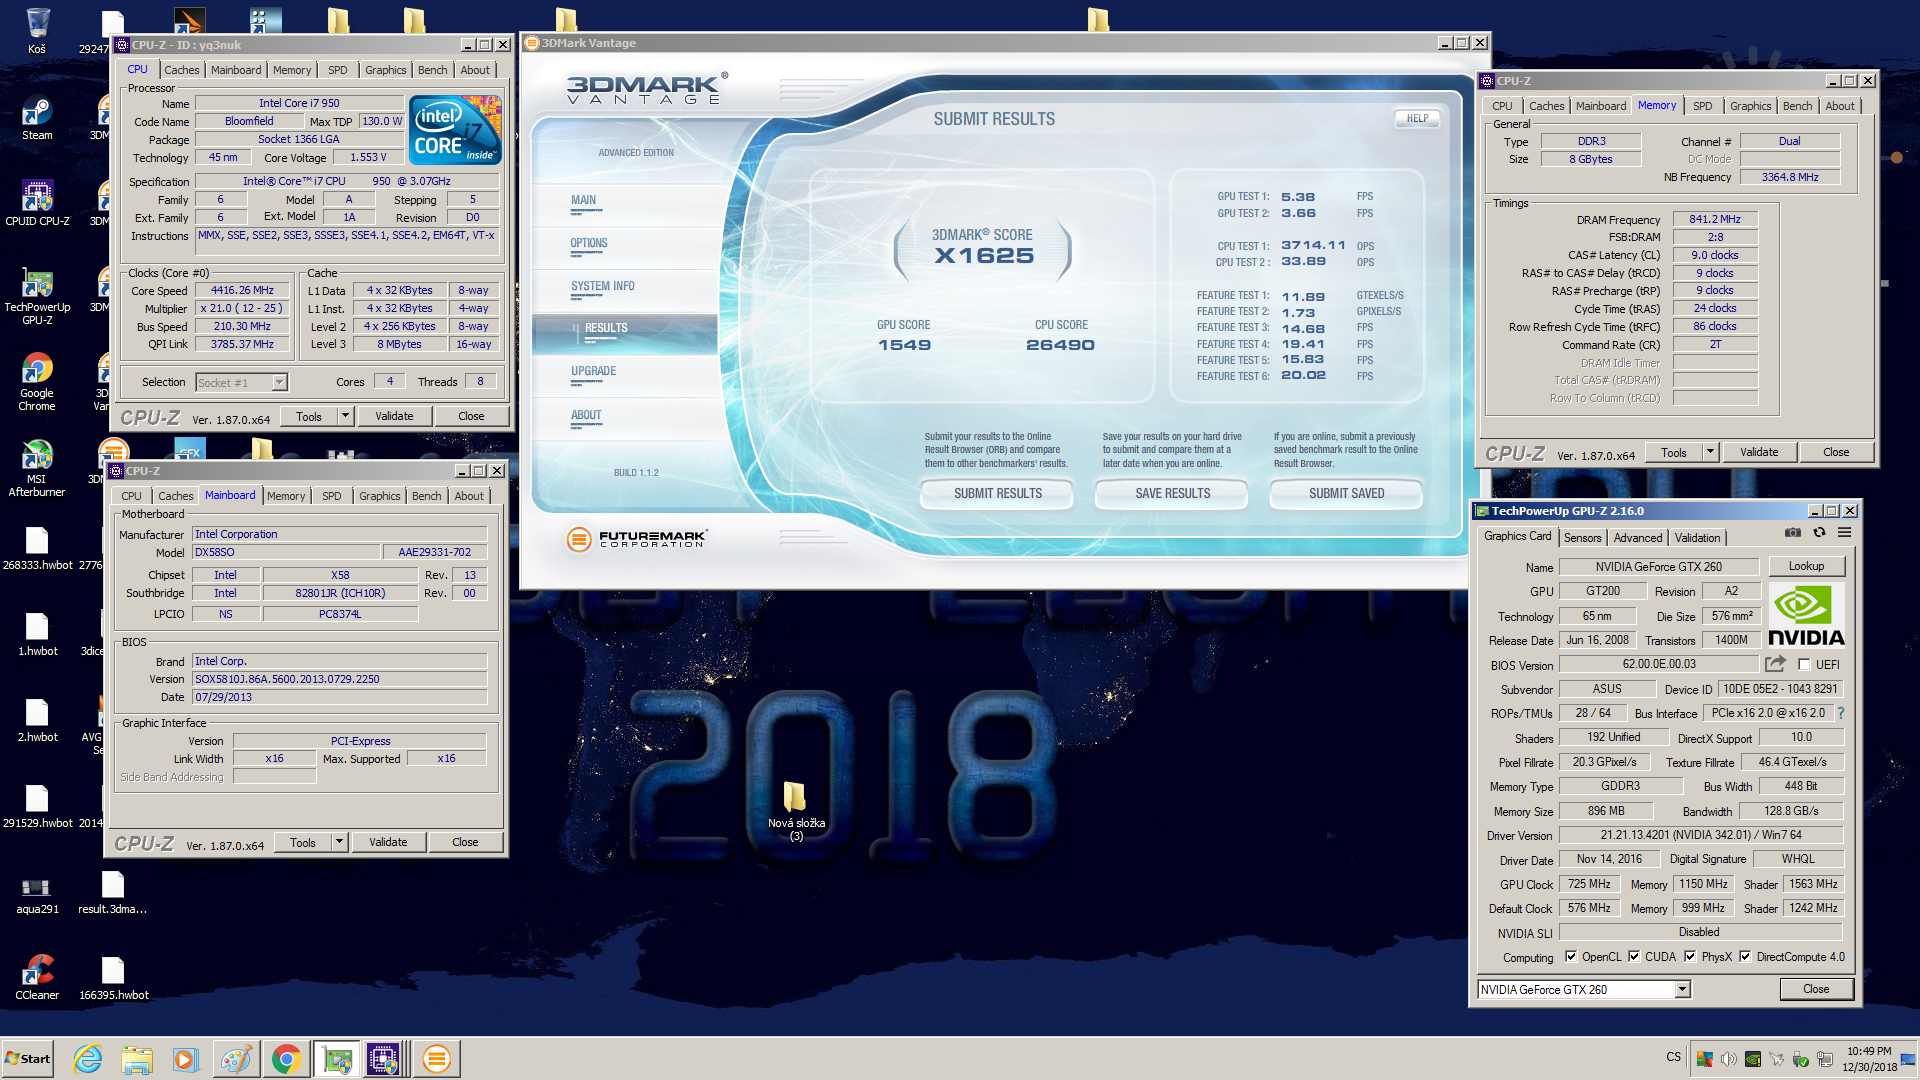Switch to the Sensors tab in GPU-Z
1920x1080 pixels.
pyautogui.click(x=1582, y=538)
